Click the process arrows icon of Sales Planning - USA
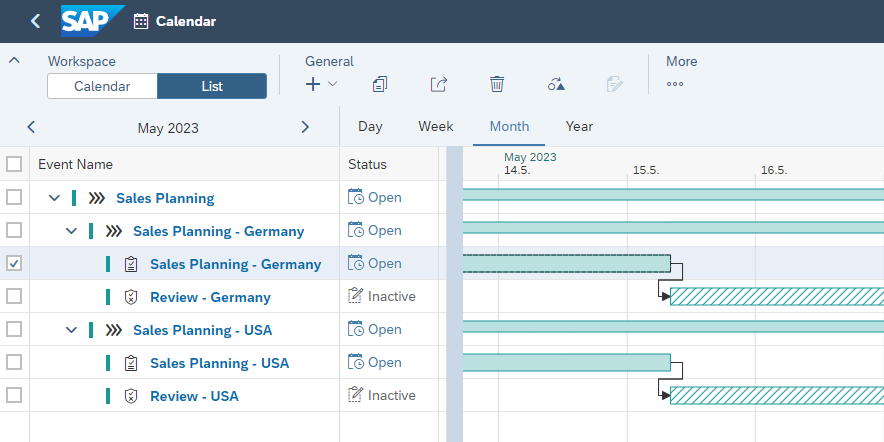 pos(114,330)
